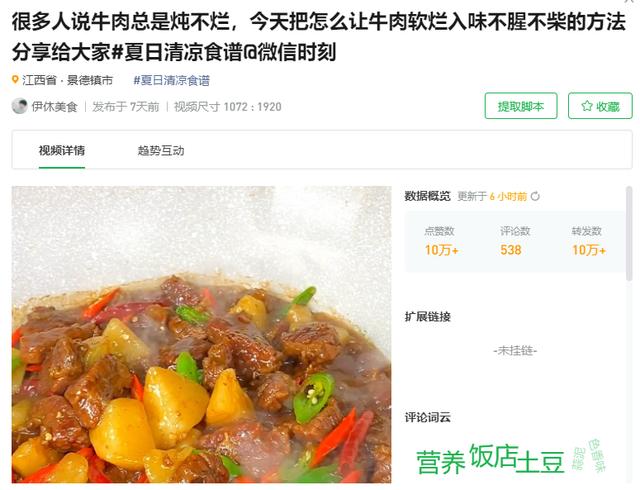Click 营养 in the comment word cloud

click(440, 462)
